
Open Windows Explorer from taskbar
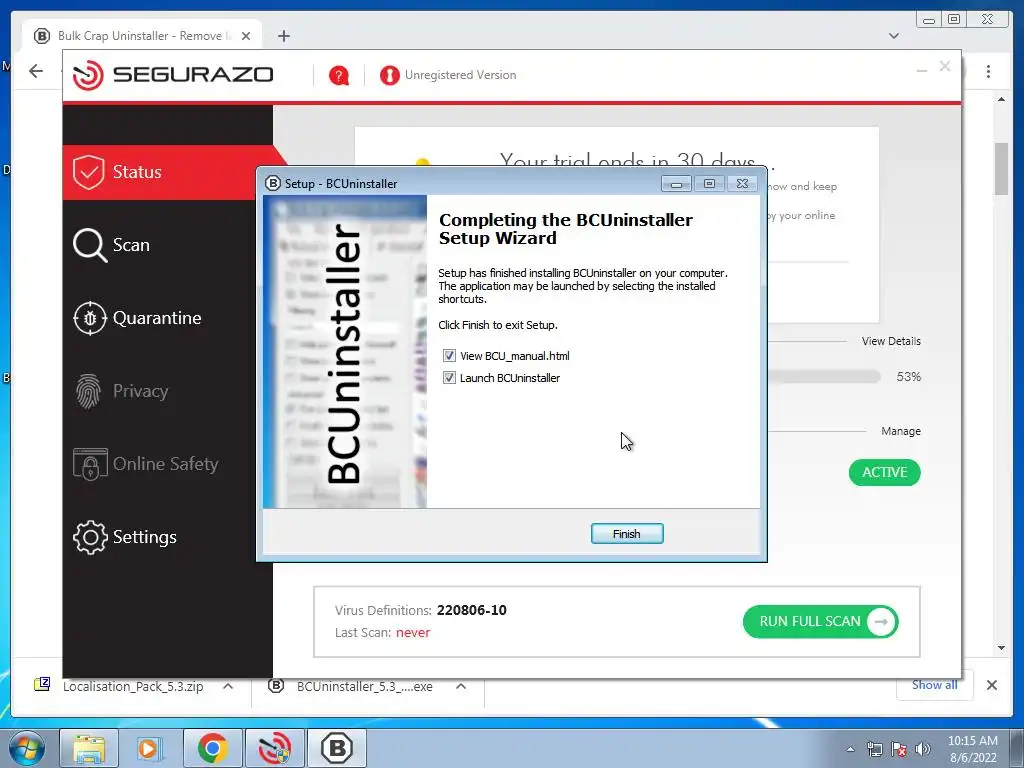point(89,748)
